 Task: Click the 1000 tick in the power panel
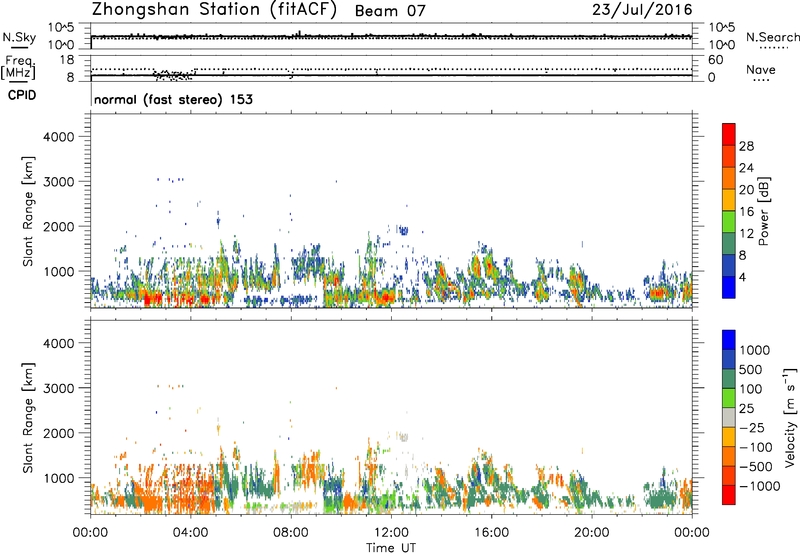(x=58, y=271)
